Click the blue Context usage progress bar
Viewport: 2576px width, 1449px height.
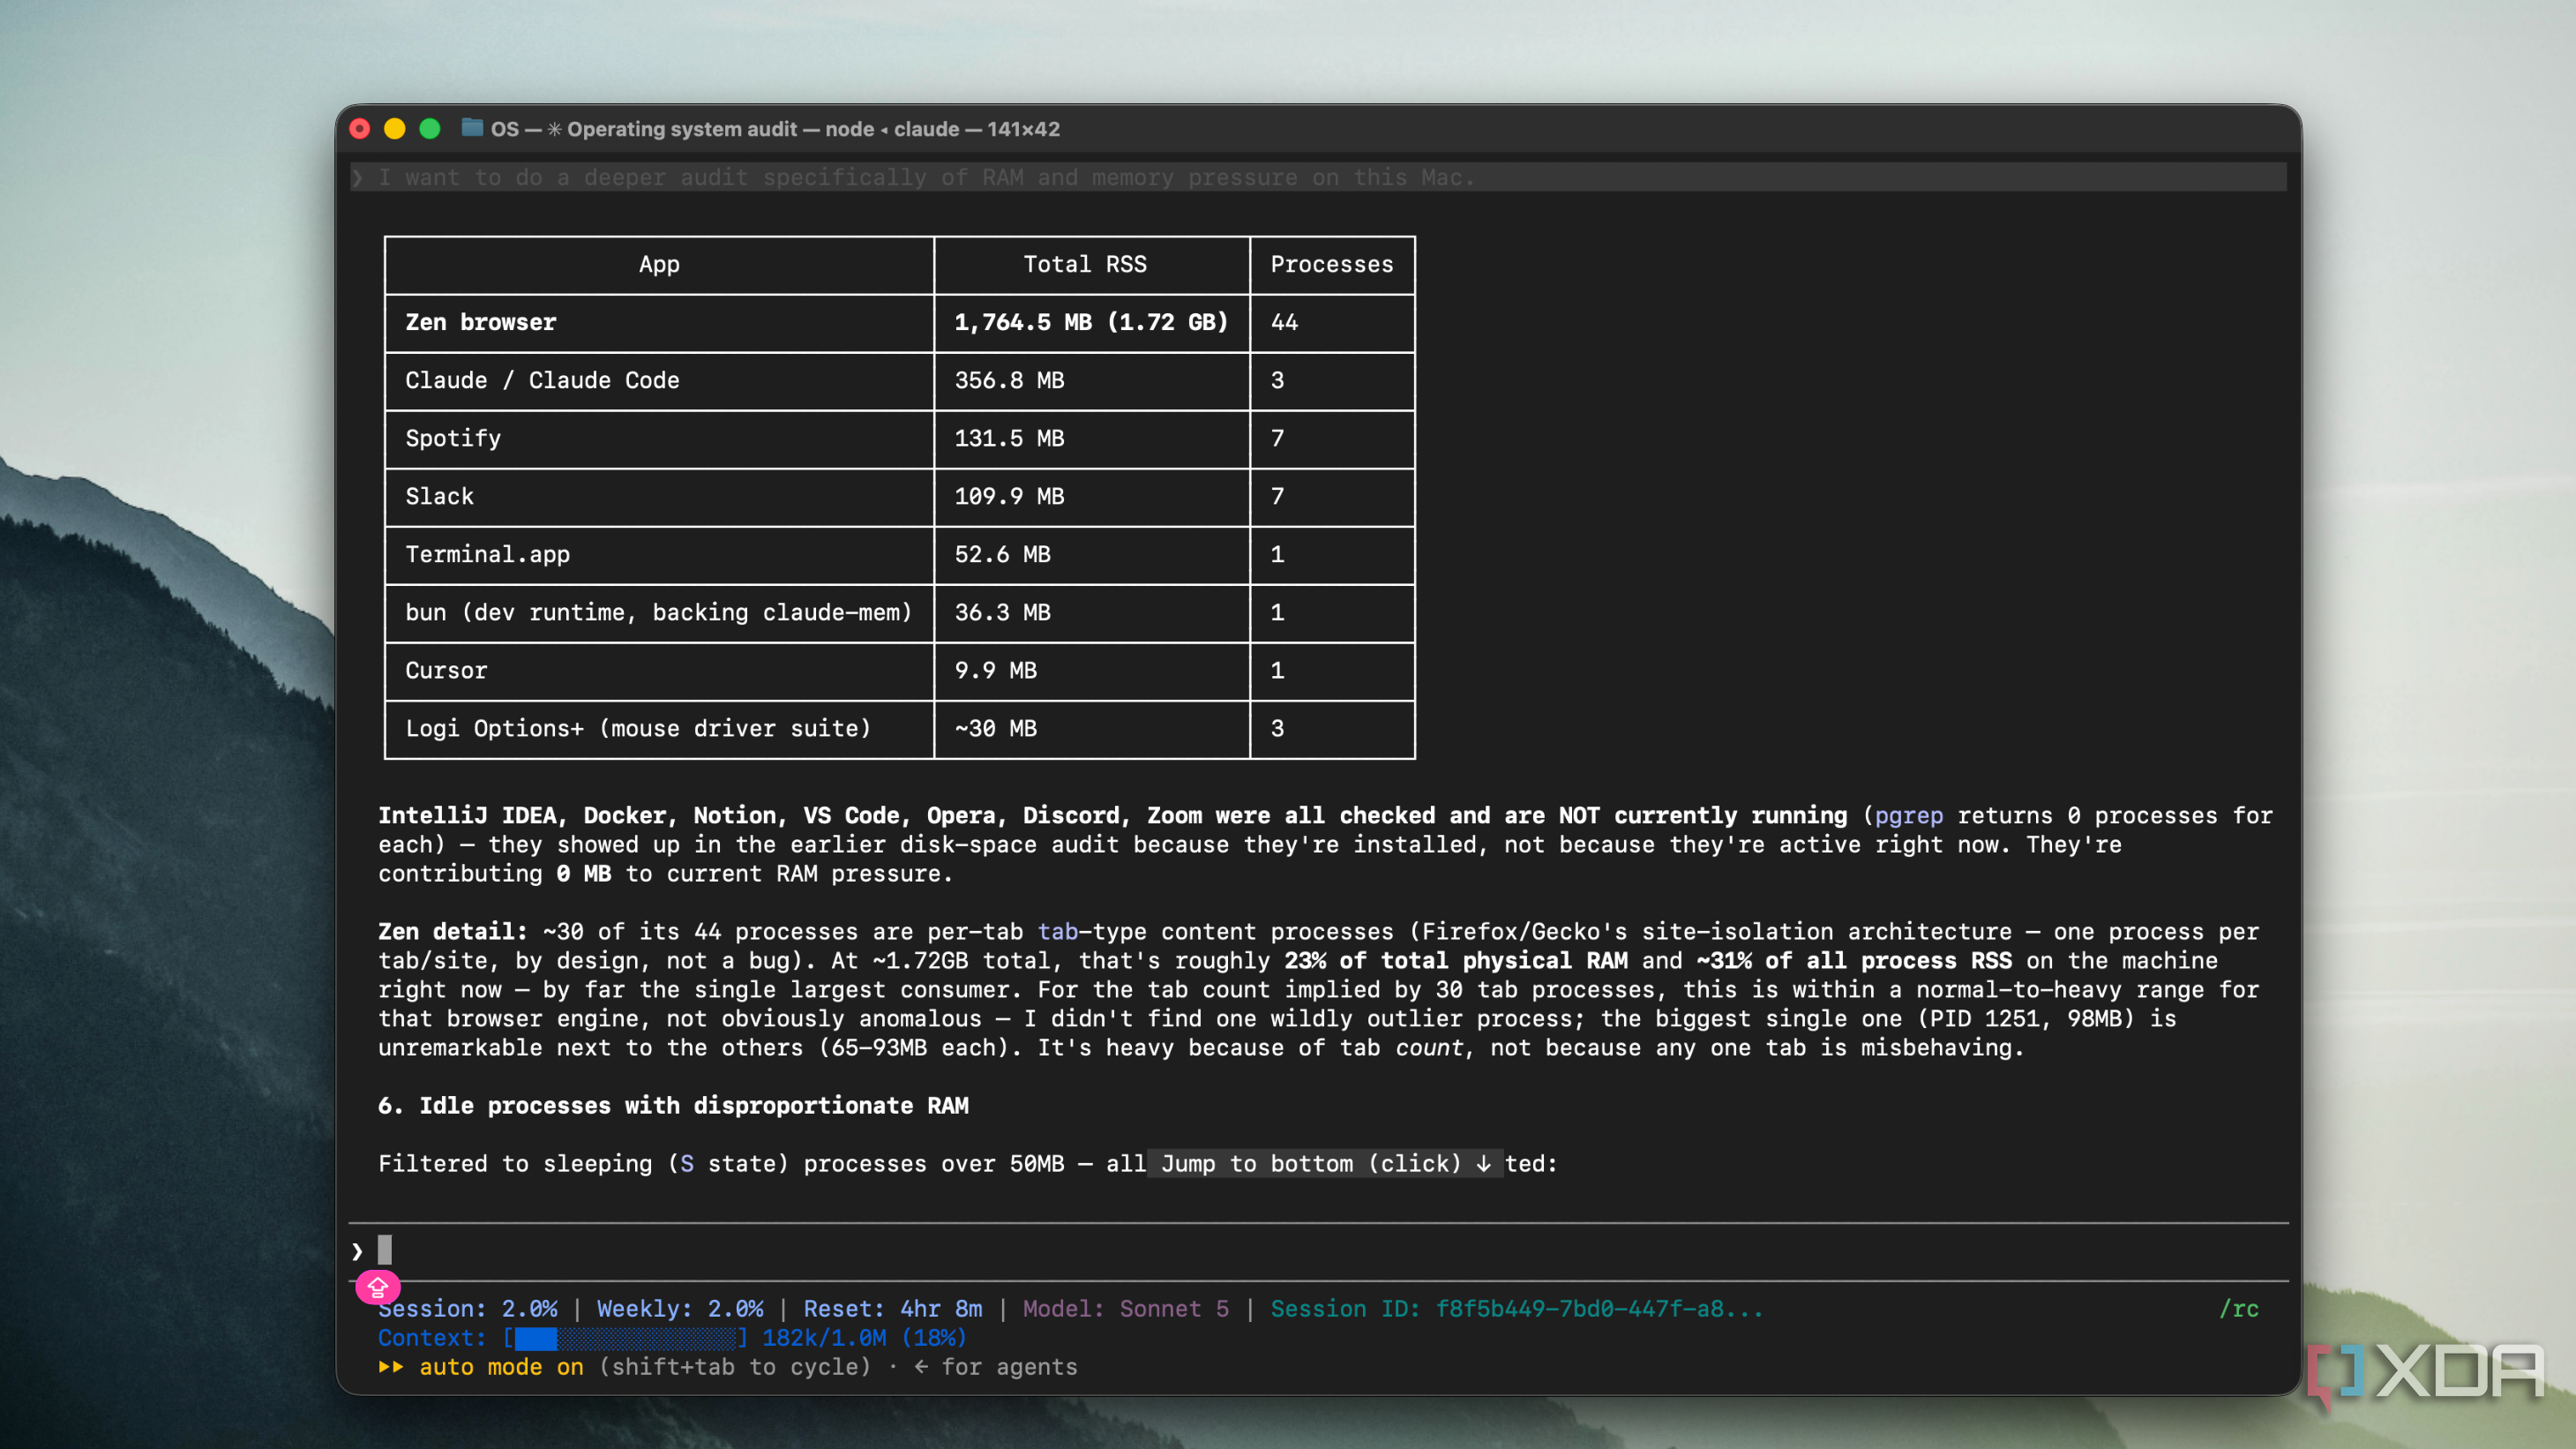point(627,1338)
